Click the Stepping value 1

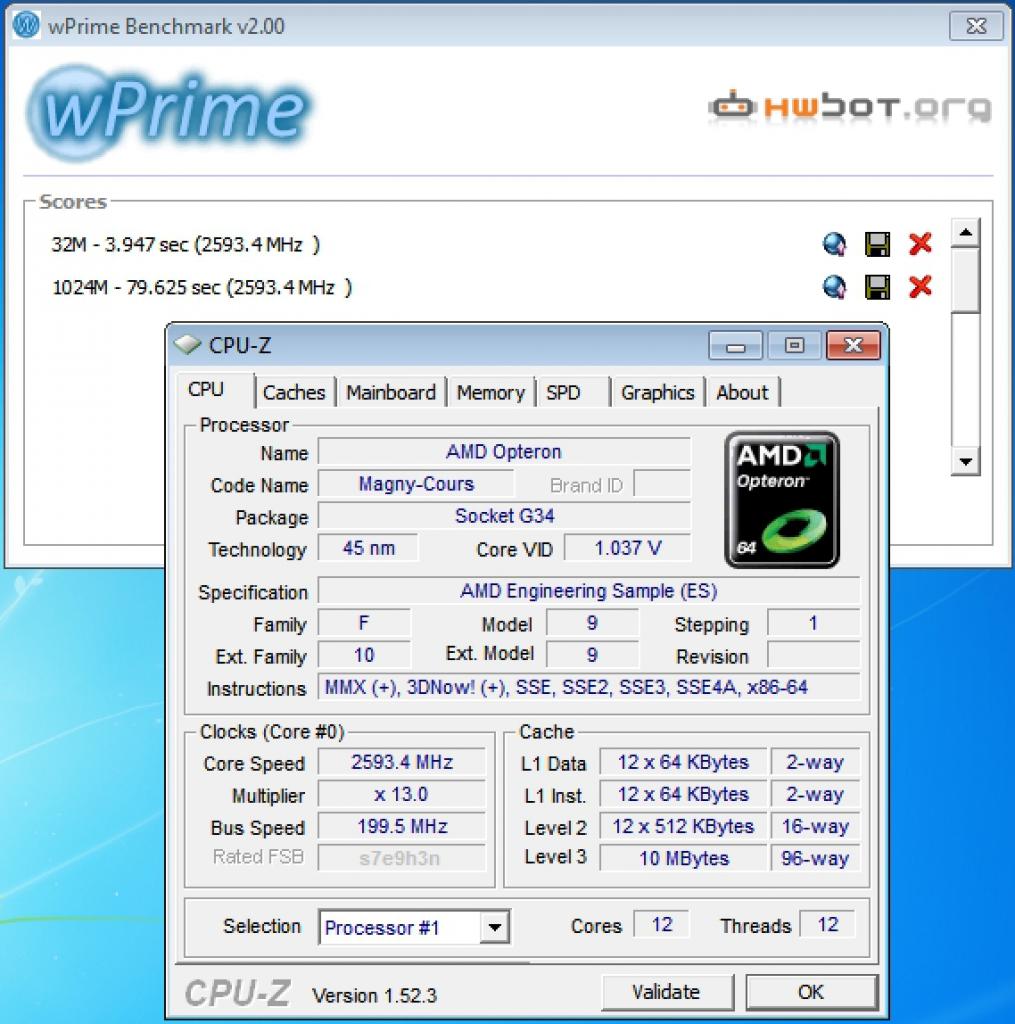click(814, 623)
